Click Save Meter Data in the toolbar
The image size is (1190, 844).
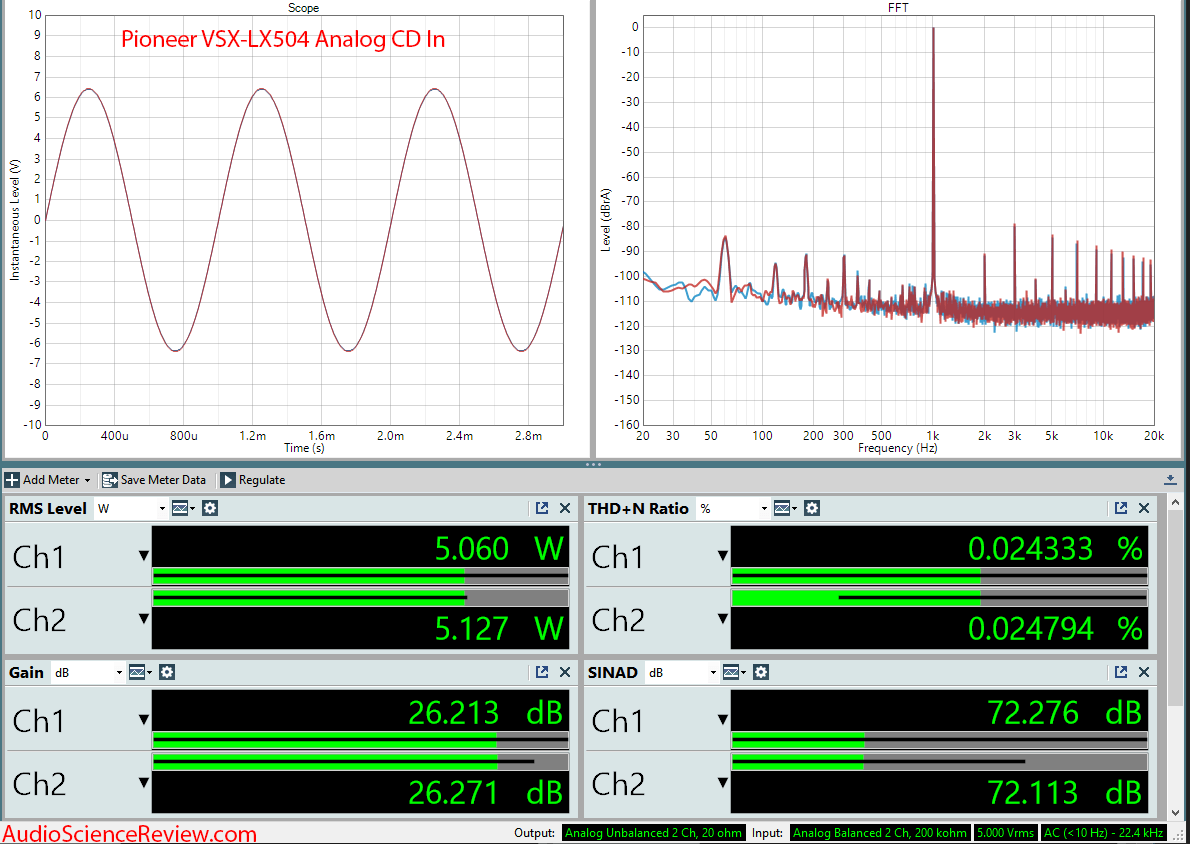(x=154, y=480)
